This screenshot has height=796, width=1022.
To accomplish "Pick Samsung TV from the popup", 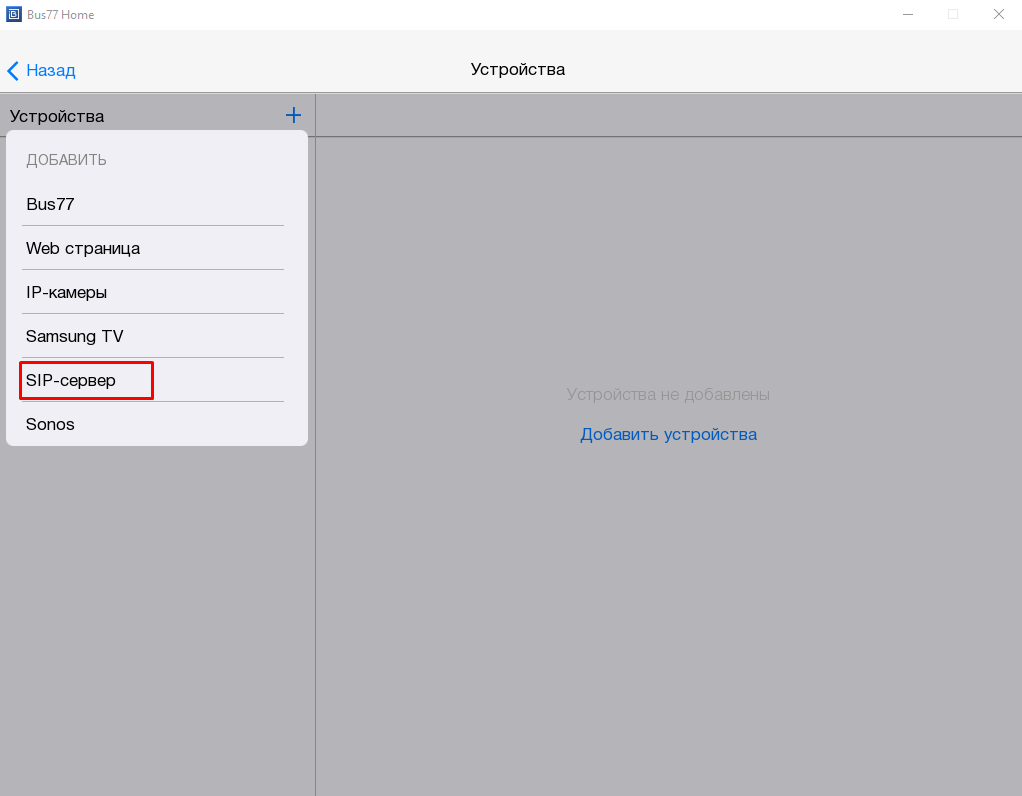I will tap(75, 336).
